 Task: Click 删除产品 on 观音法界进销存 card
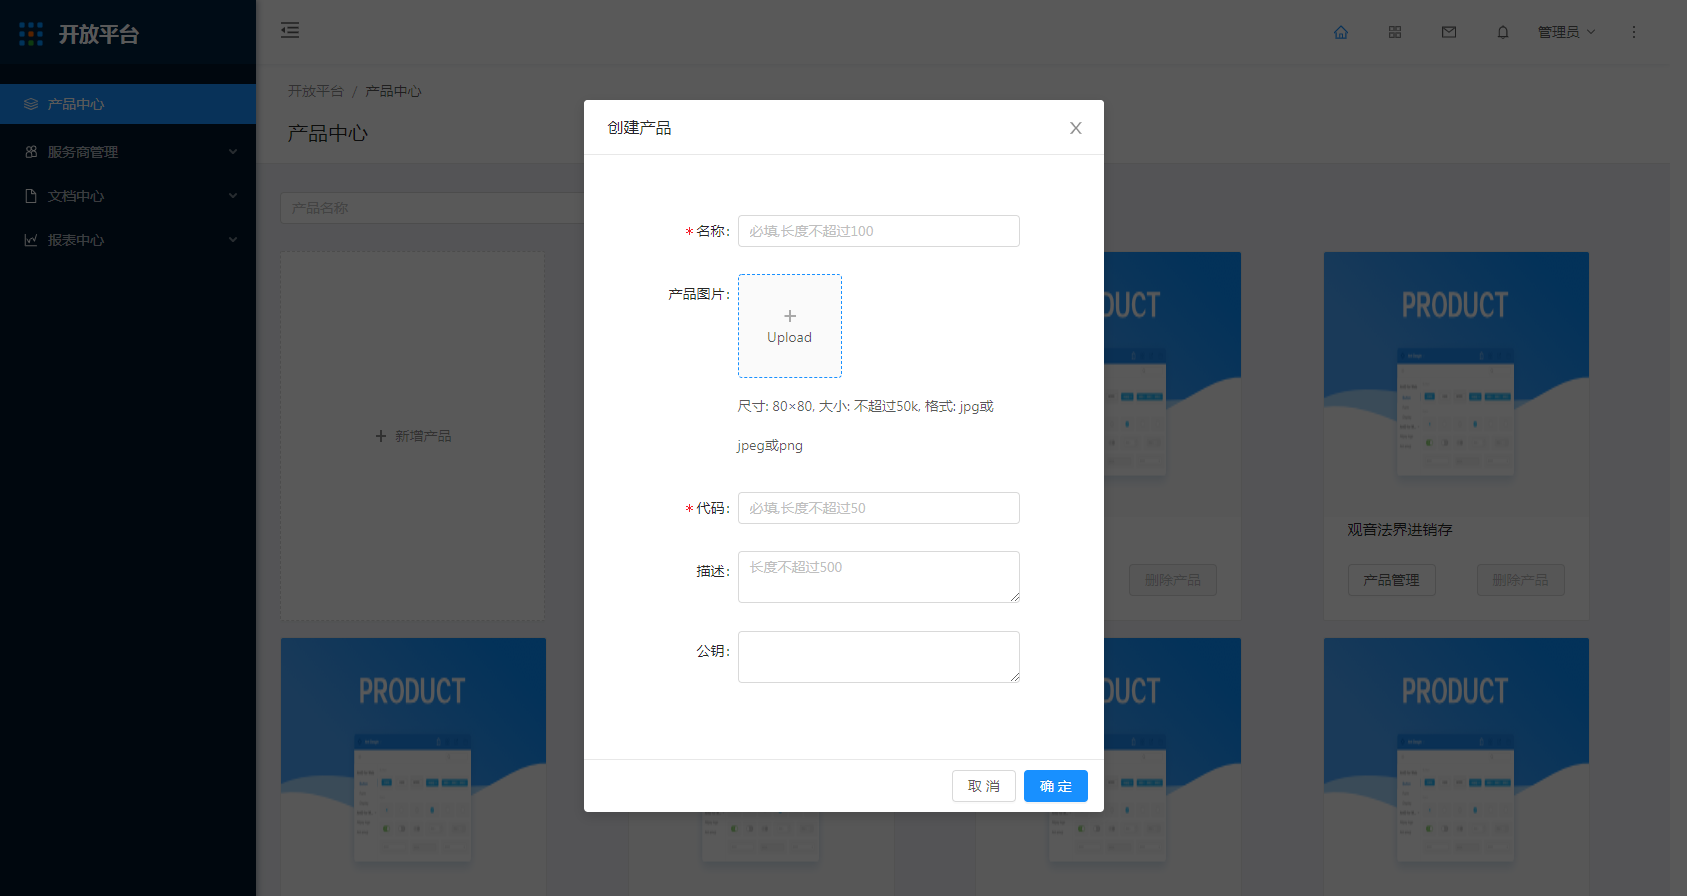pos(1520,580)
